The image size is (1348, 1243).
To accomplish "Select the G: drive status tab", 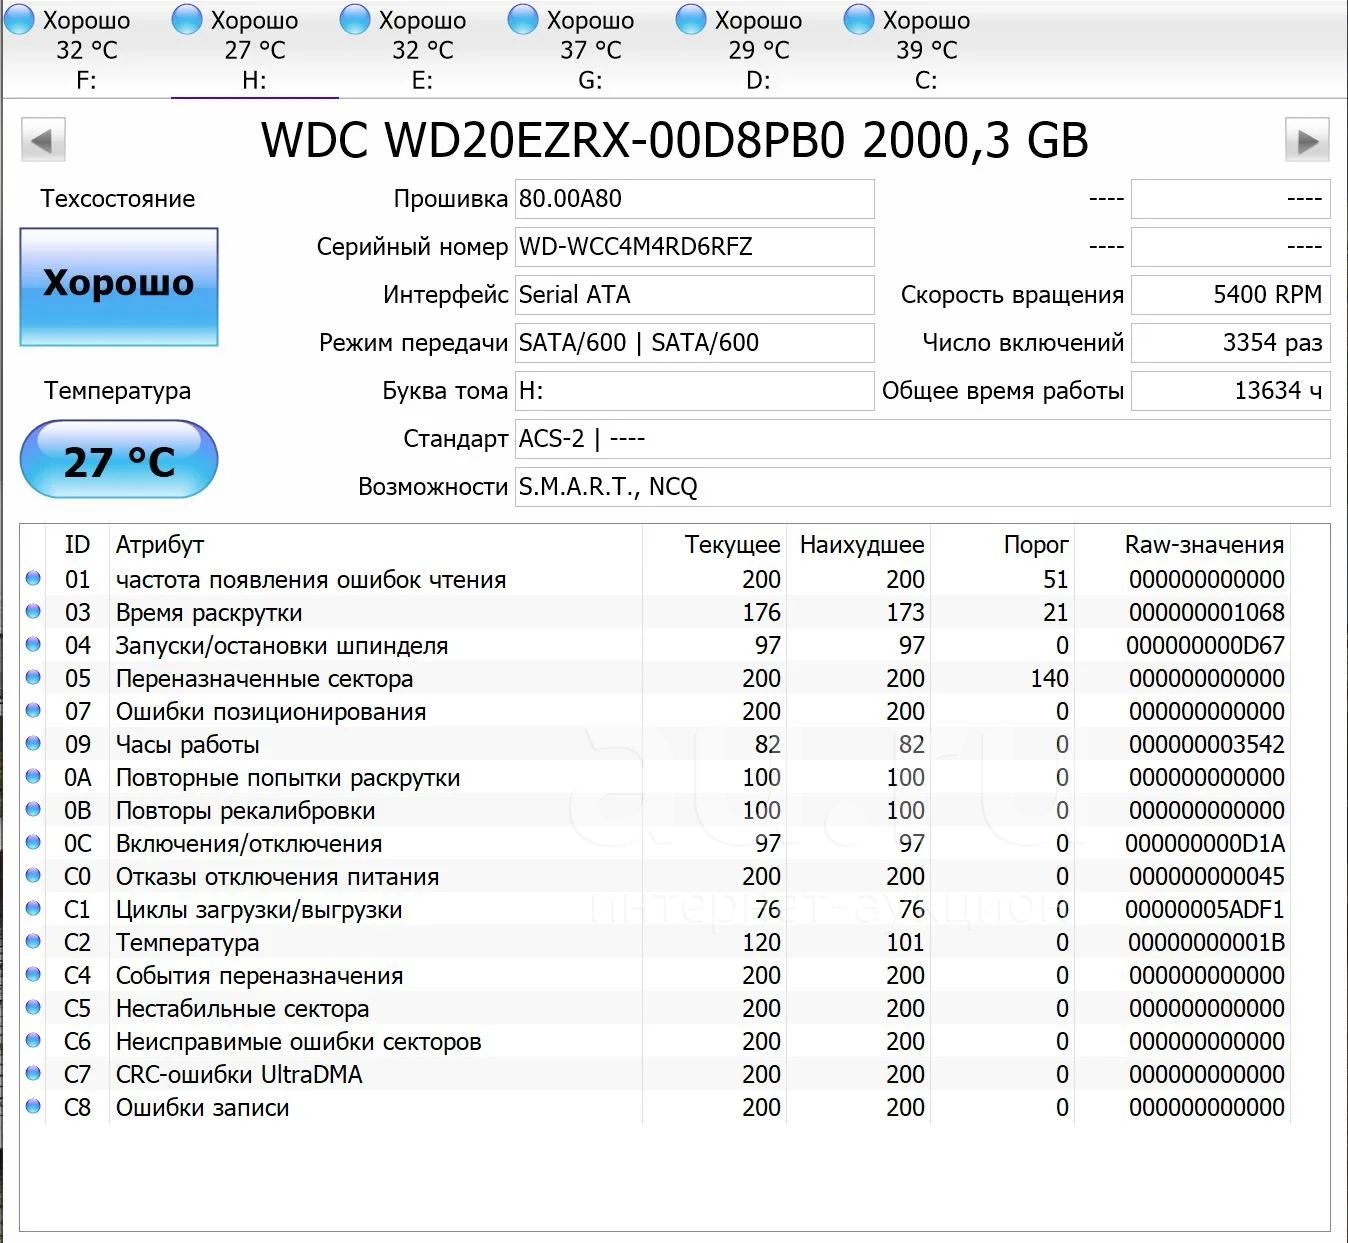I will [x=591, y=50].
